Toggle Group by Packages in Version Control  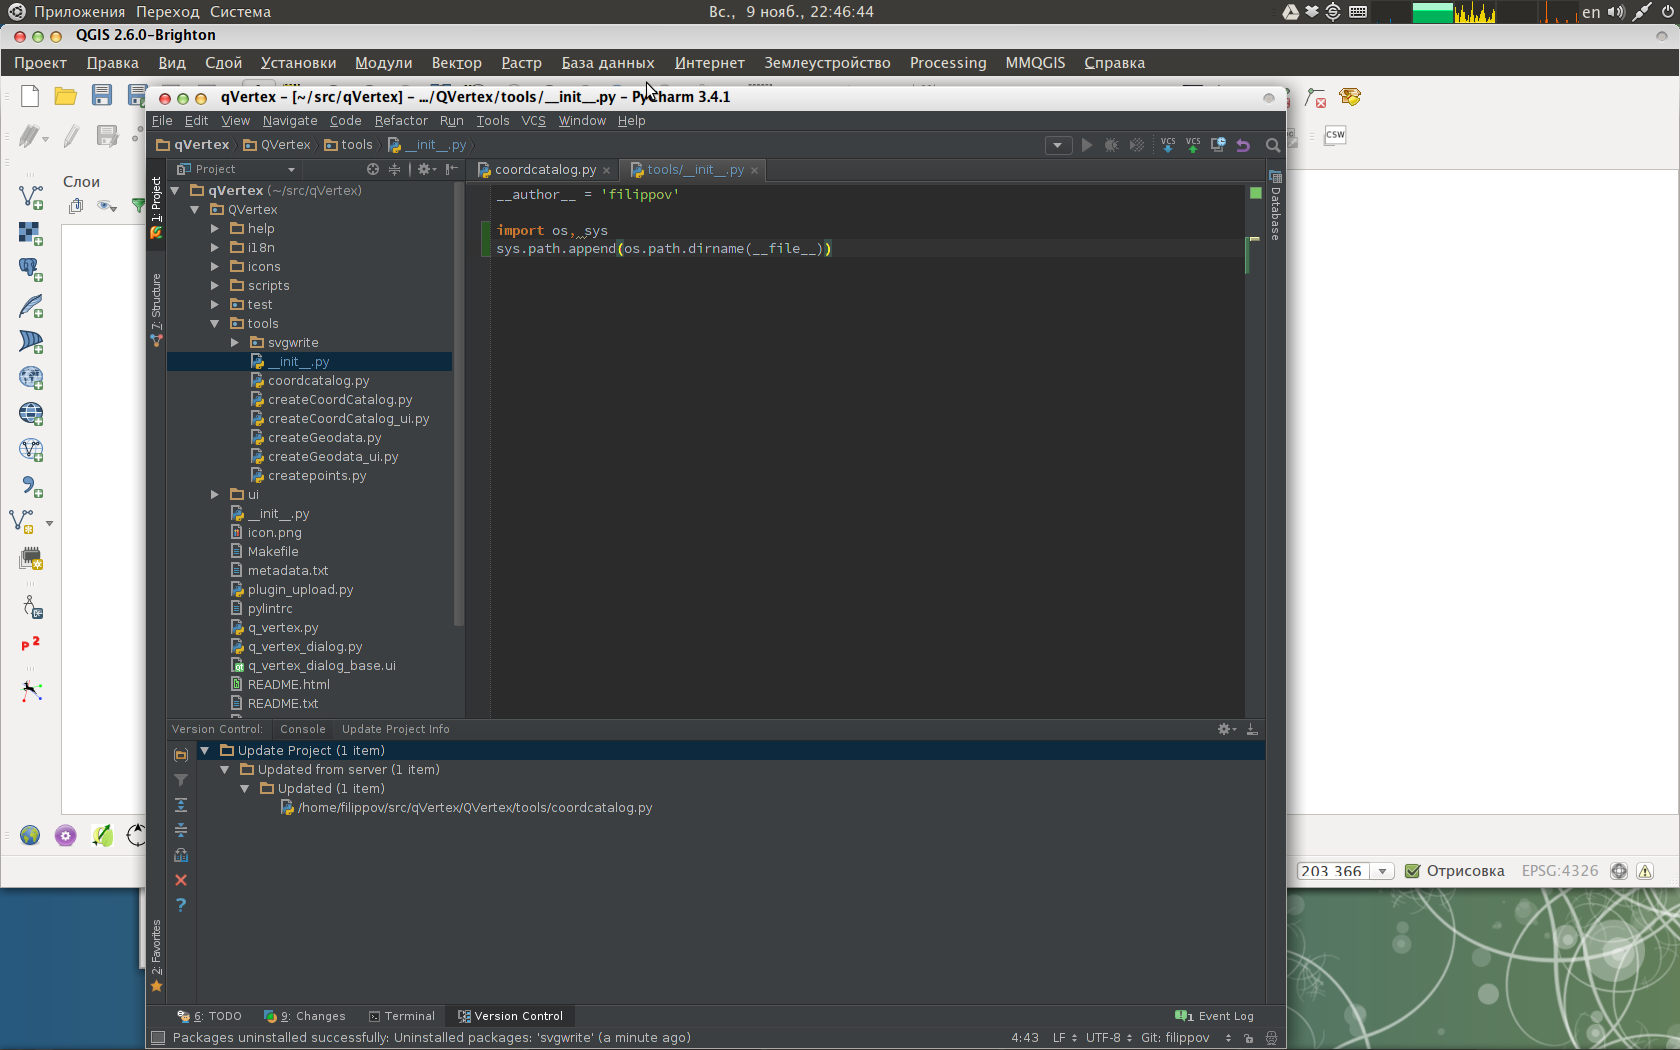(181, 755)
